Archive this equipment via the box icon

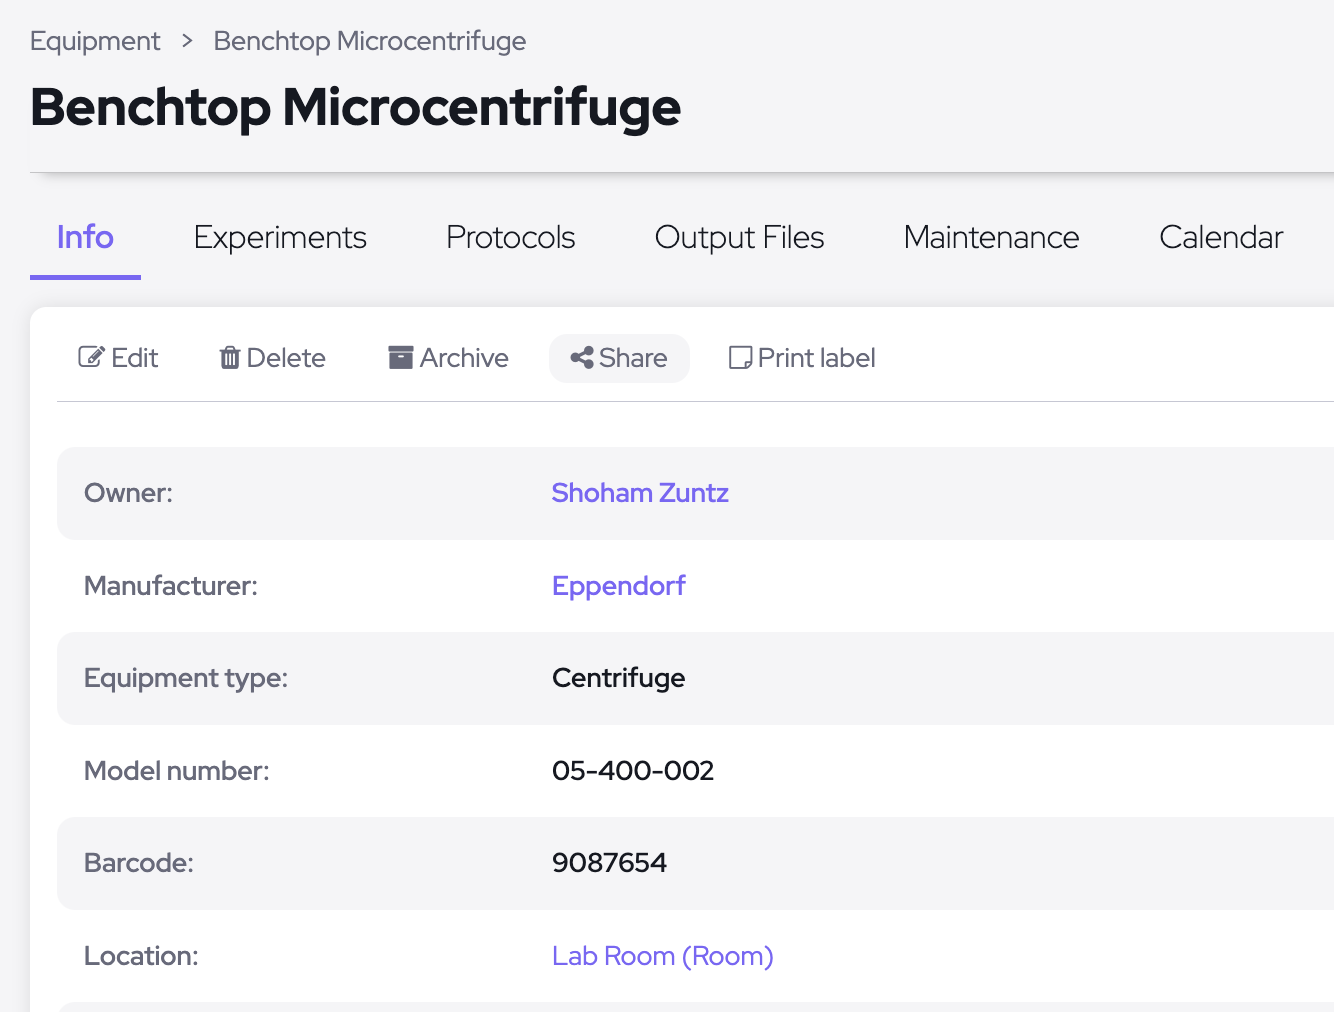[x=400, y=357]
